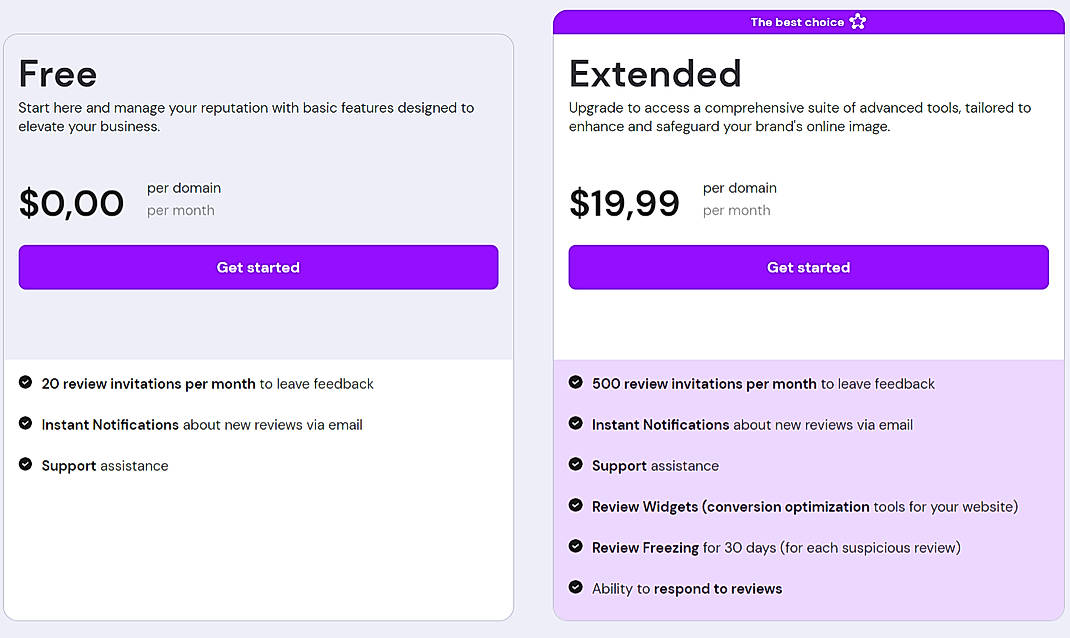
Task: Click checkmark beside Free plan Instant Notifications
Action: 26,423
